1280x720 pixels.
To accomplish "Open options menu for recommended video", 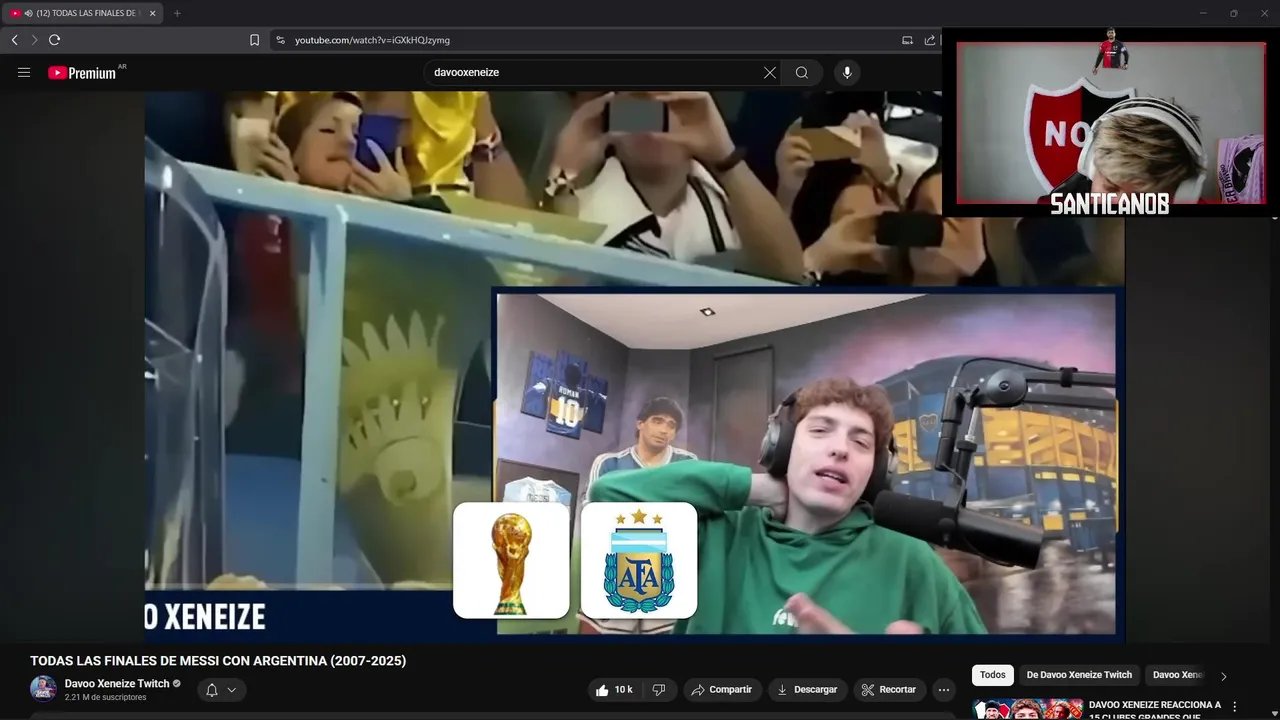I will pos(1235,707).
